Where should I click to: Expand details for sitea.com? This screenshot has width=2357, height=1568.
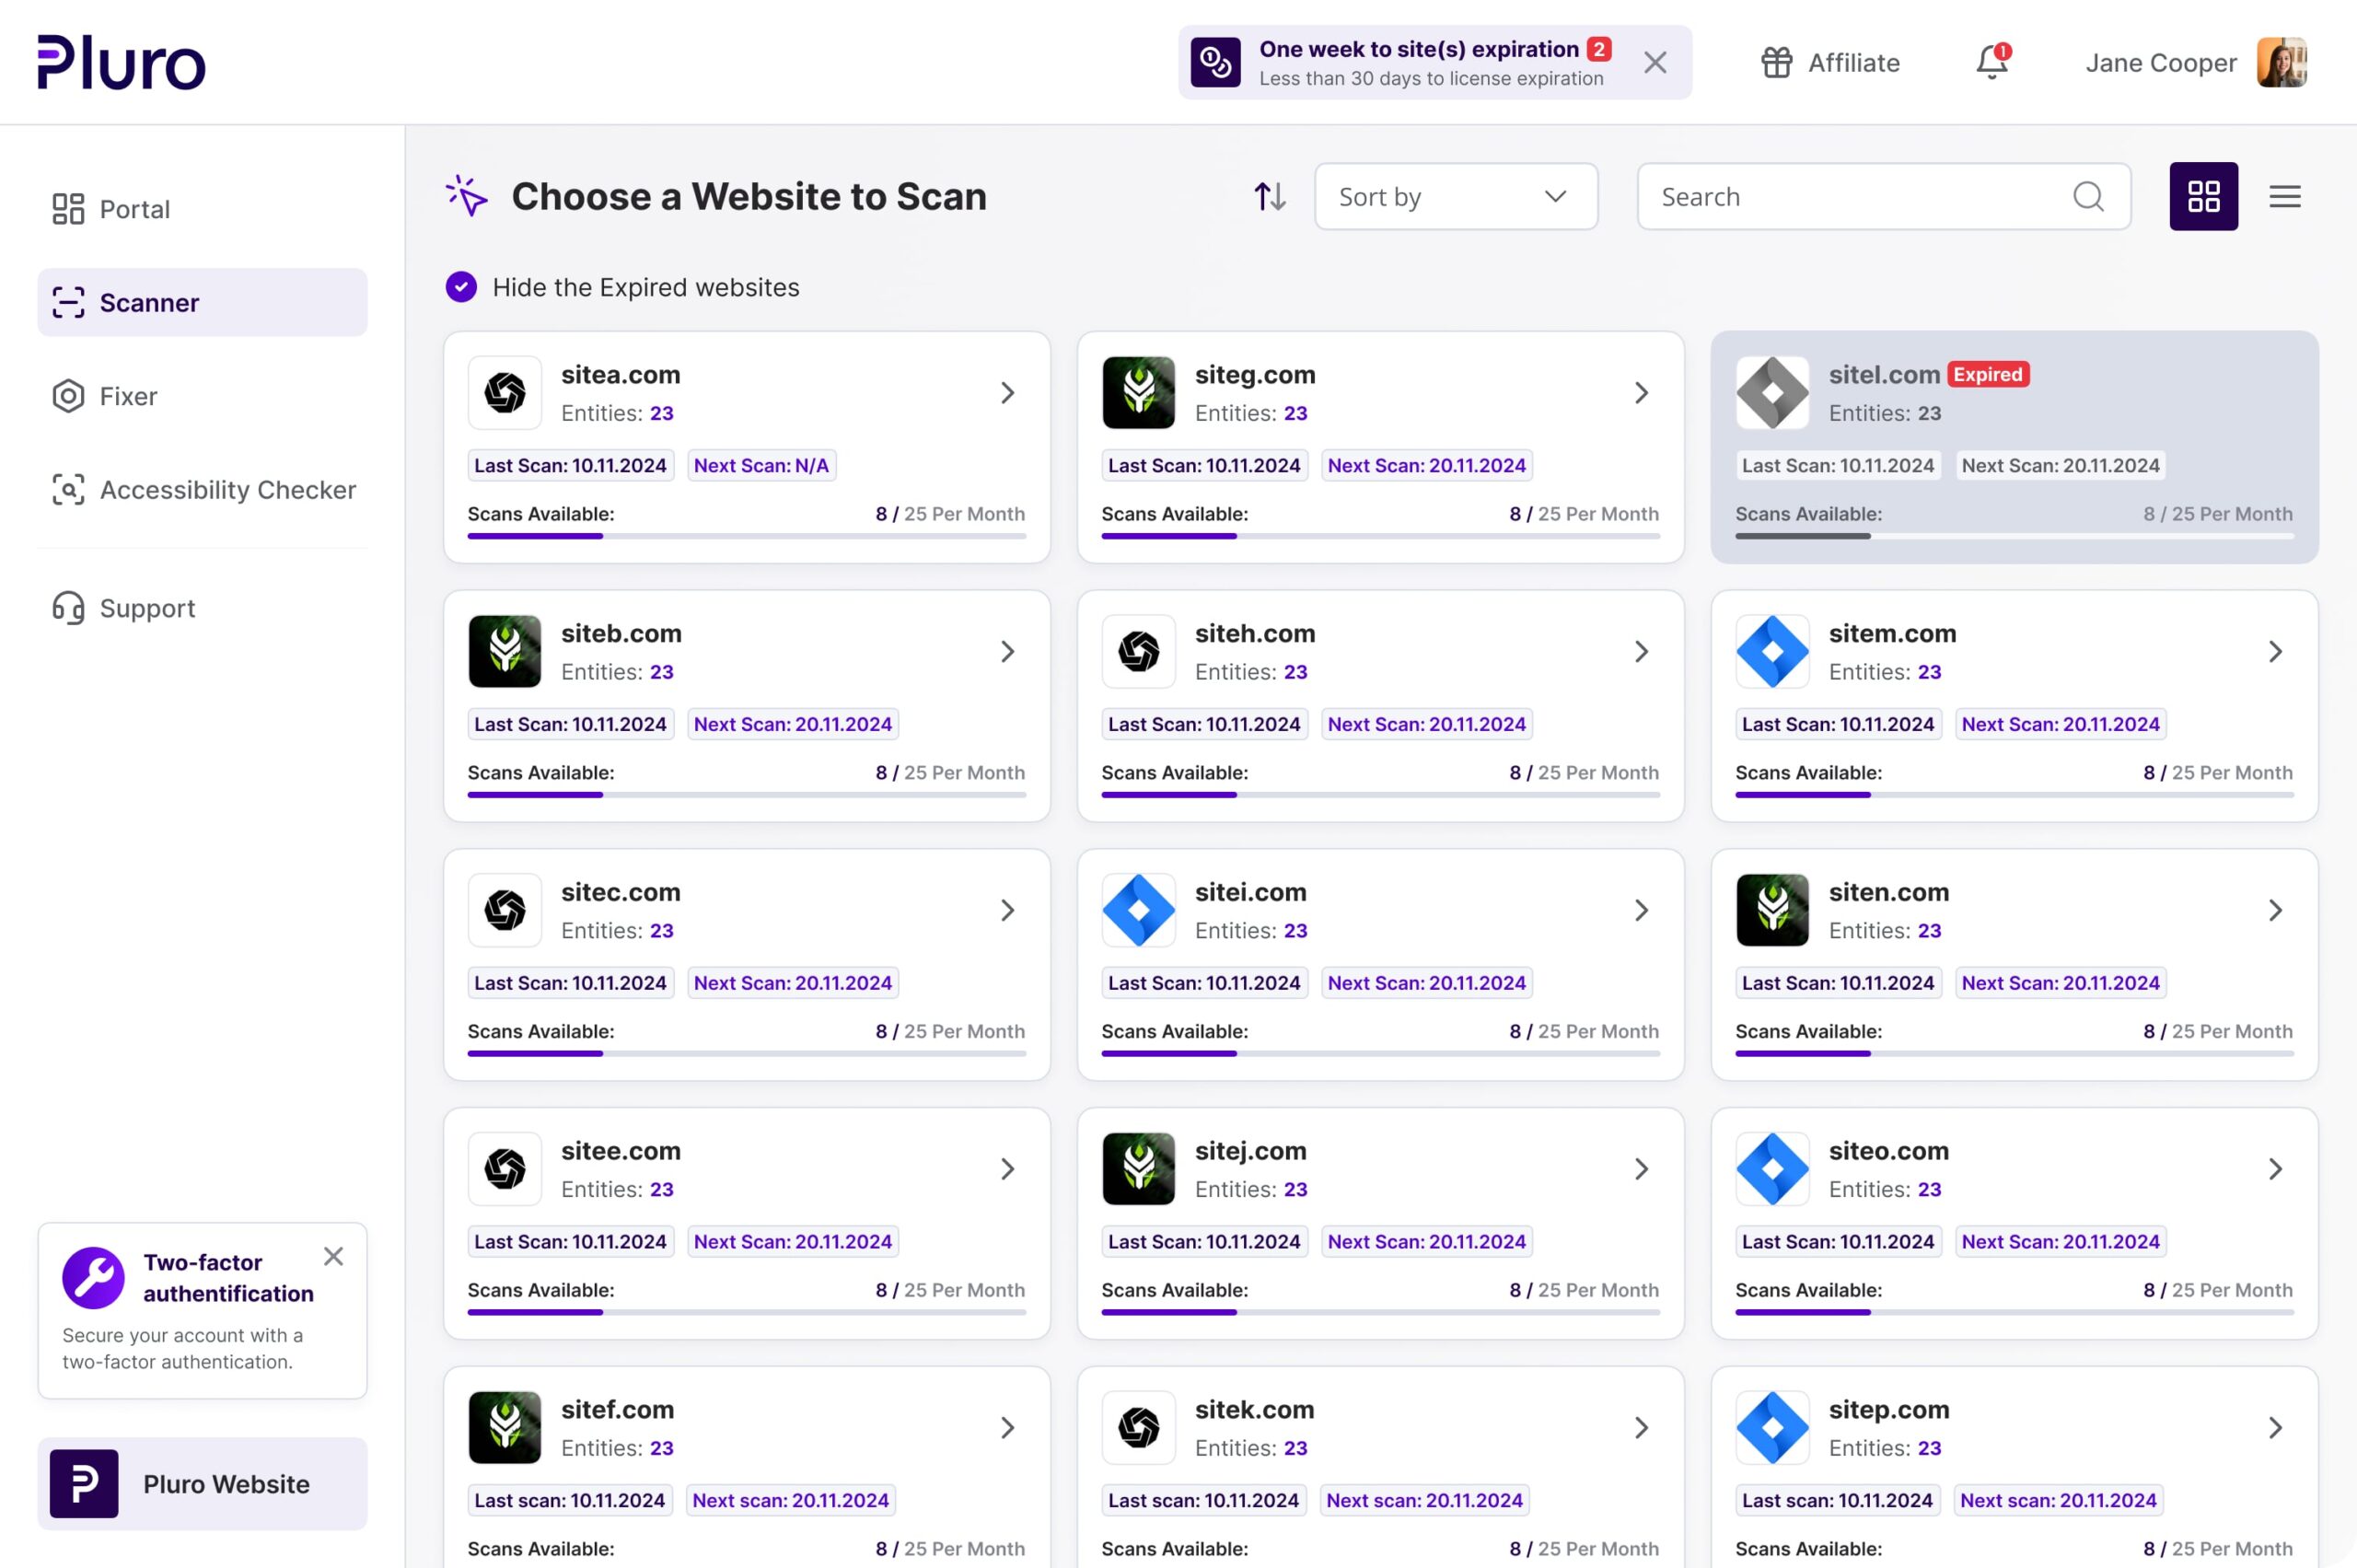click(x=1006, y=393)
